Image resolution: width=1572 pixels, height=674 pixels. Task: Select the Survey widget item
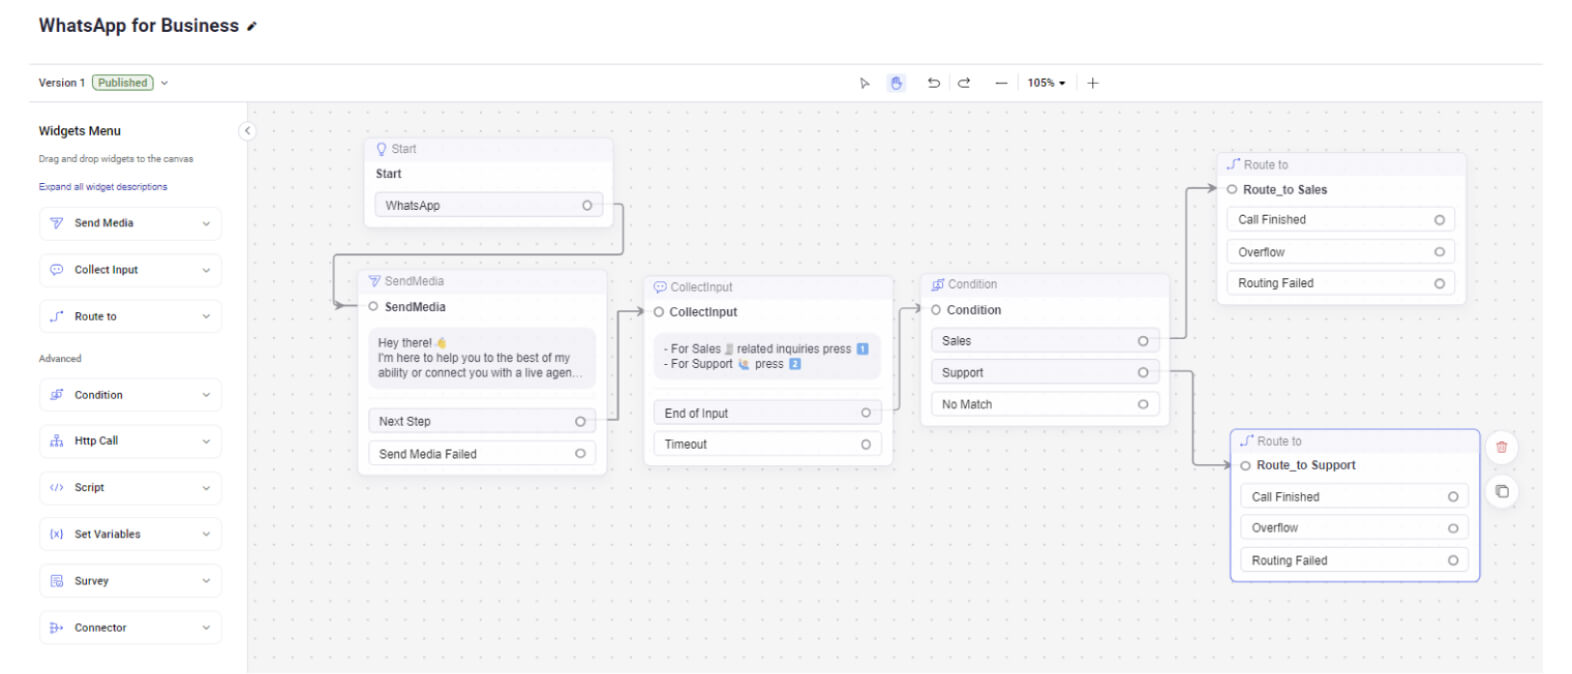(130, 581)
